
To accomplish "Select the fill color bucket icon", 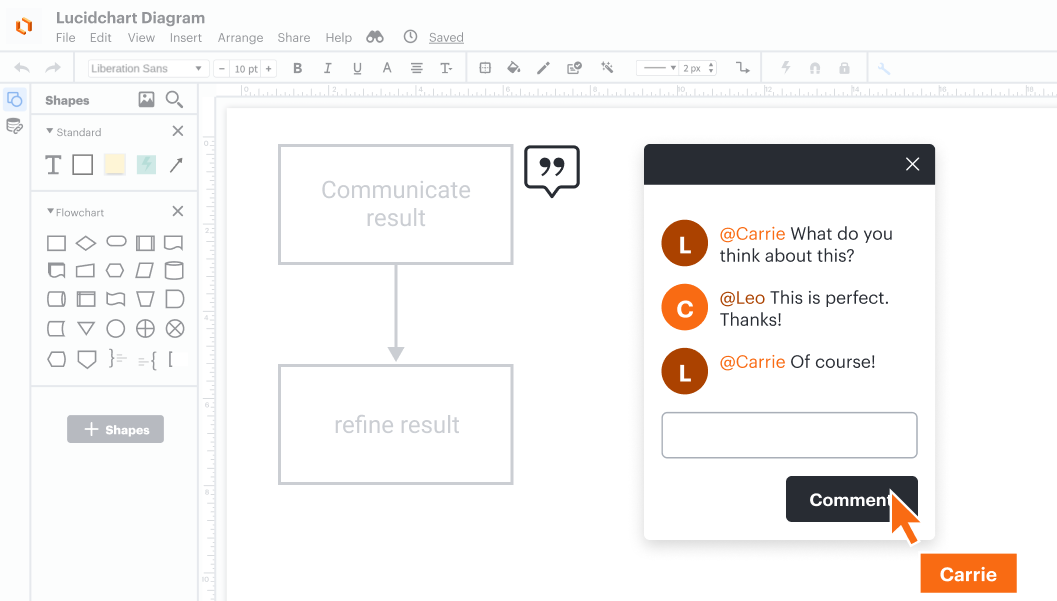I will pos(514,68).
